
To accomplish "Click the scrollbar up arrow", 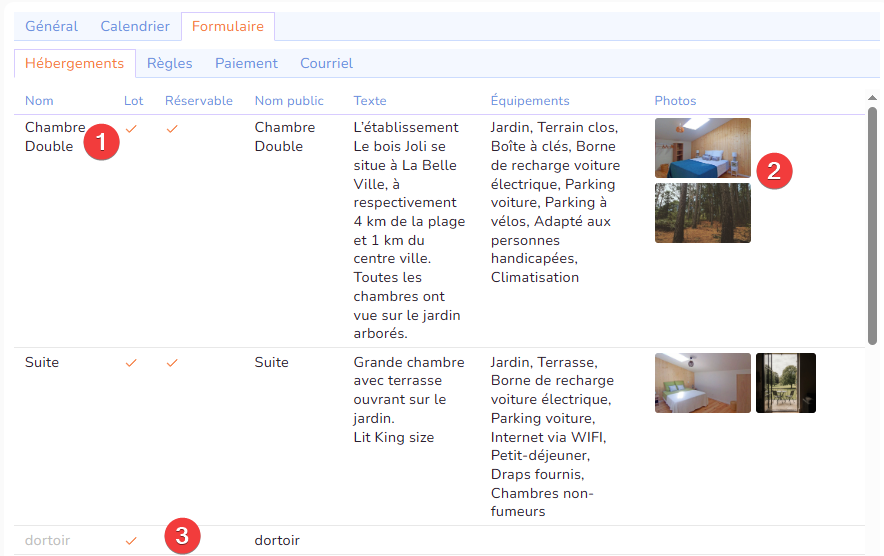I will coord(872,98).
